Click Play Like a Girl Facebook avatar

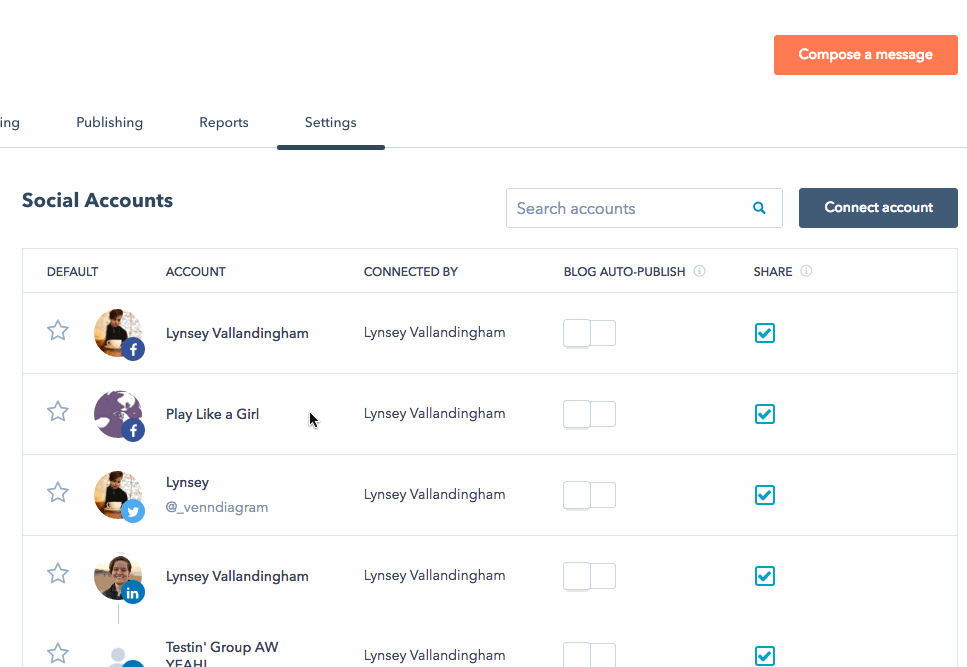(118, 415)
